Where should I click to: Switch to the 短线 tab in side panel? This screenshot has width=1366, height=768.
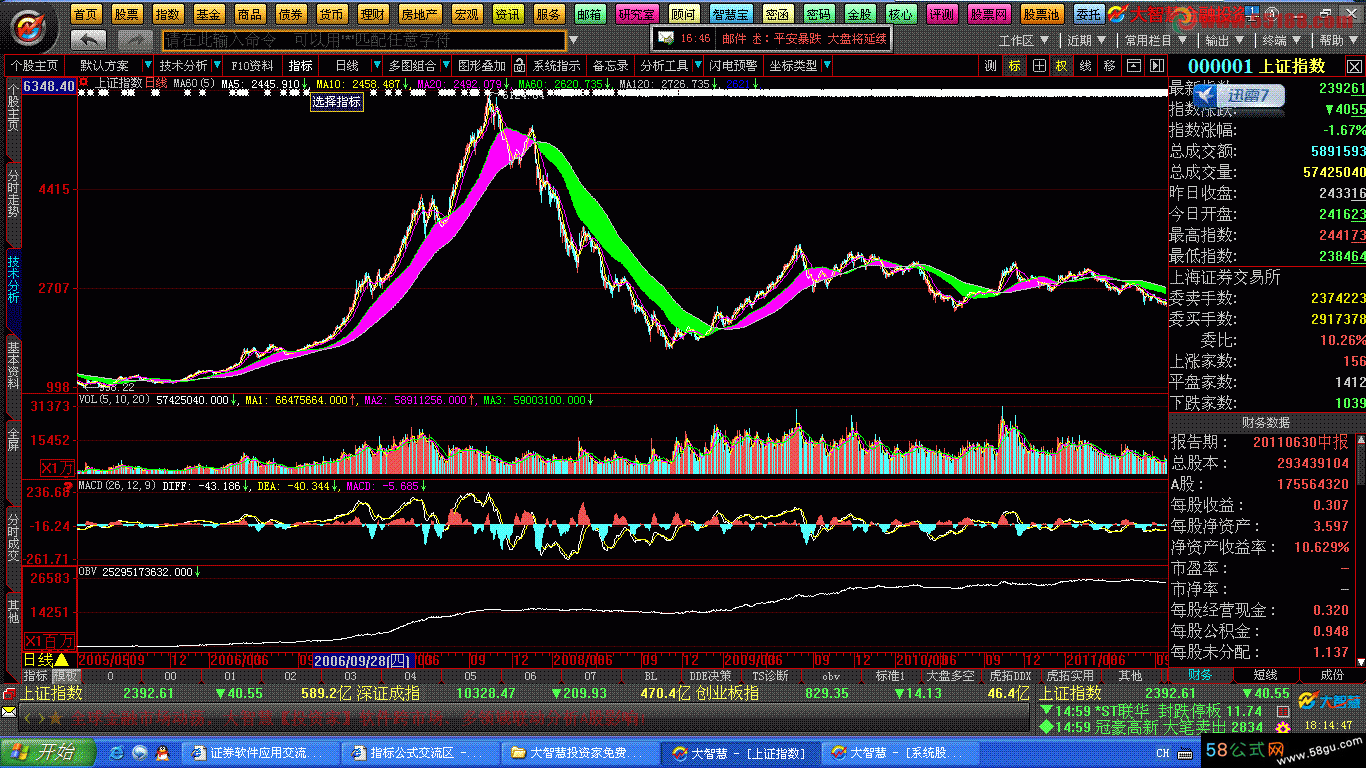coord(1265,676)
